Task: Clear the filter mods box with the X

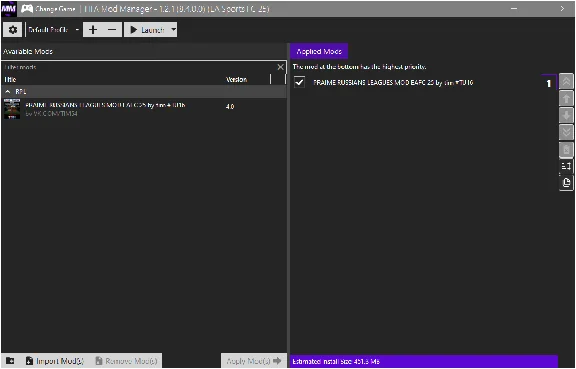Action: point(280,67)
